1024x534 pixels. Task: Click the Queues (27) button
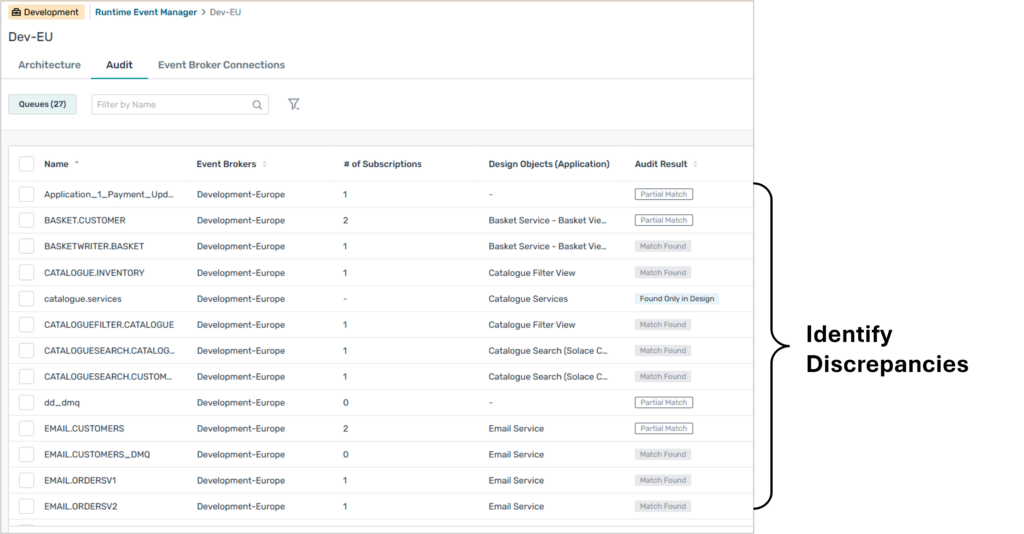(x=42, y=104)
